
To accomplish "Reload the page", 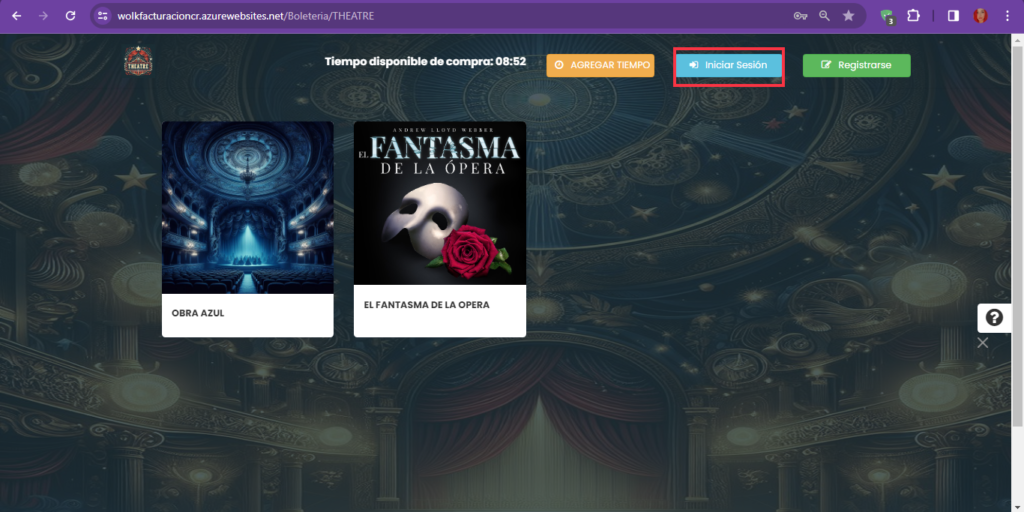I will click(x=70, y=16).
